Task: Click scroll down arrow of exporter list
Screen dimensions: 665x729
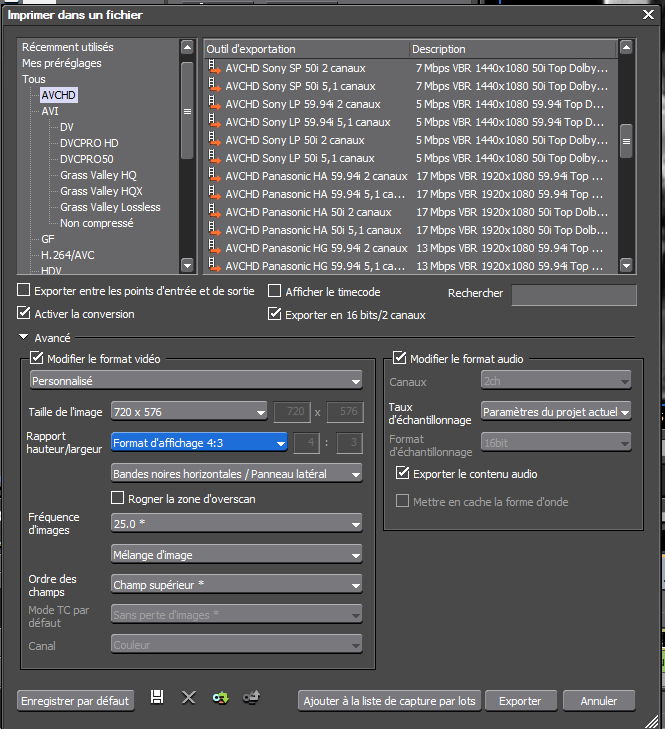Action: pyautogui.click(x=626, y=266)
